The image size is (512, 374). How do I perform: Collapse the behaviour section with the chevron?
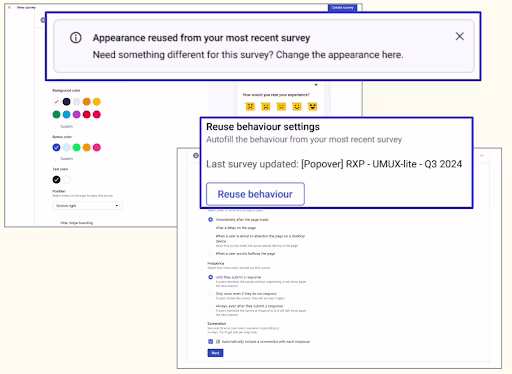tap(482, 156)
